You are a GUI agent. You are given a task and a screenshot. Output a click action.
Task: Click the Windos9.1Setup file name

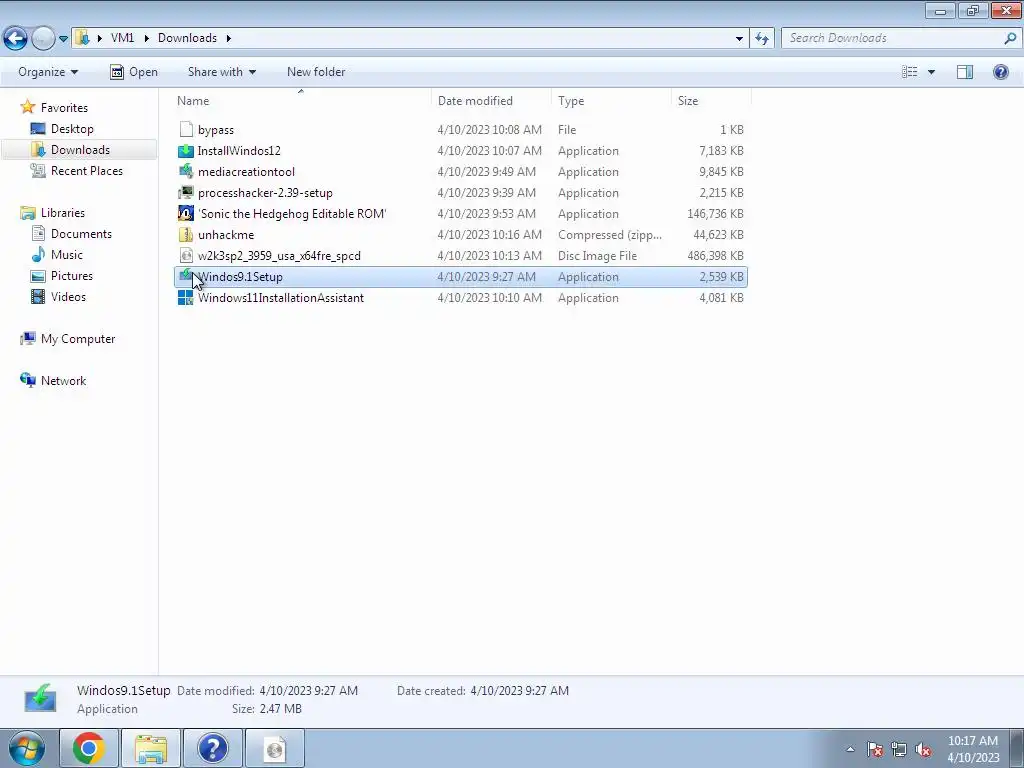[240, 277]
